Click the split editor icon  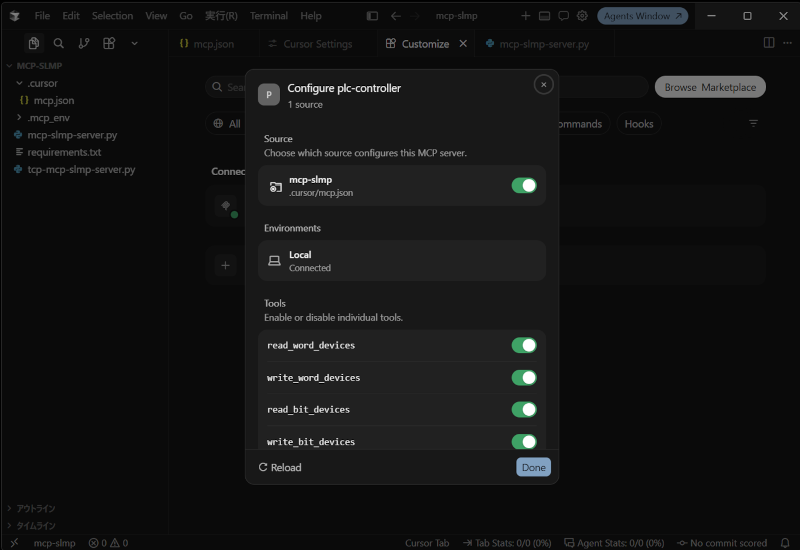click(x=769, y=43)
